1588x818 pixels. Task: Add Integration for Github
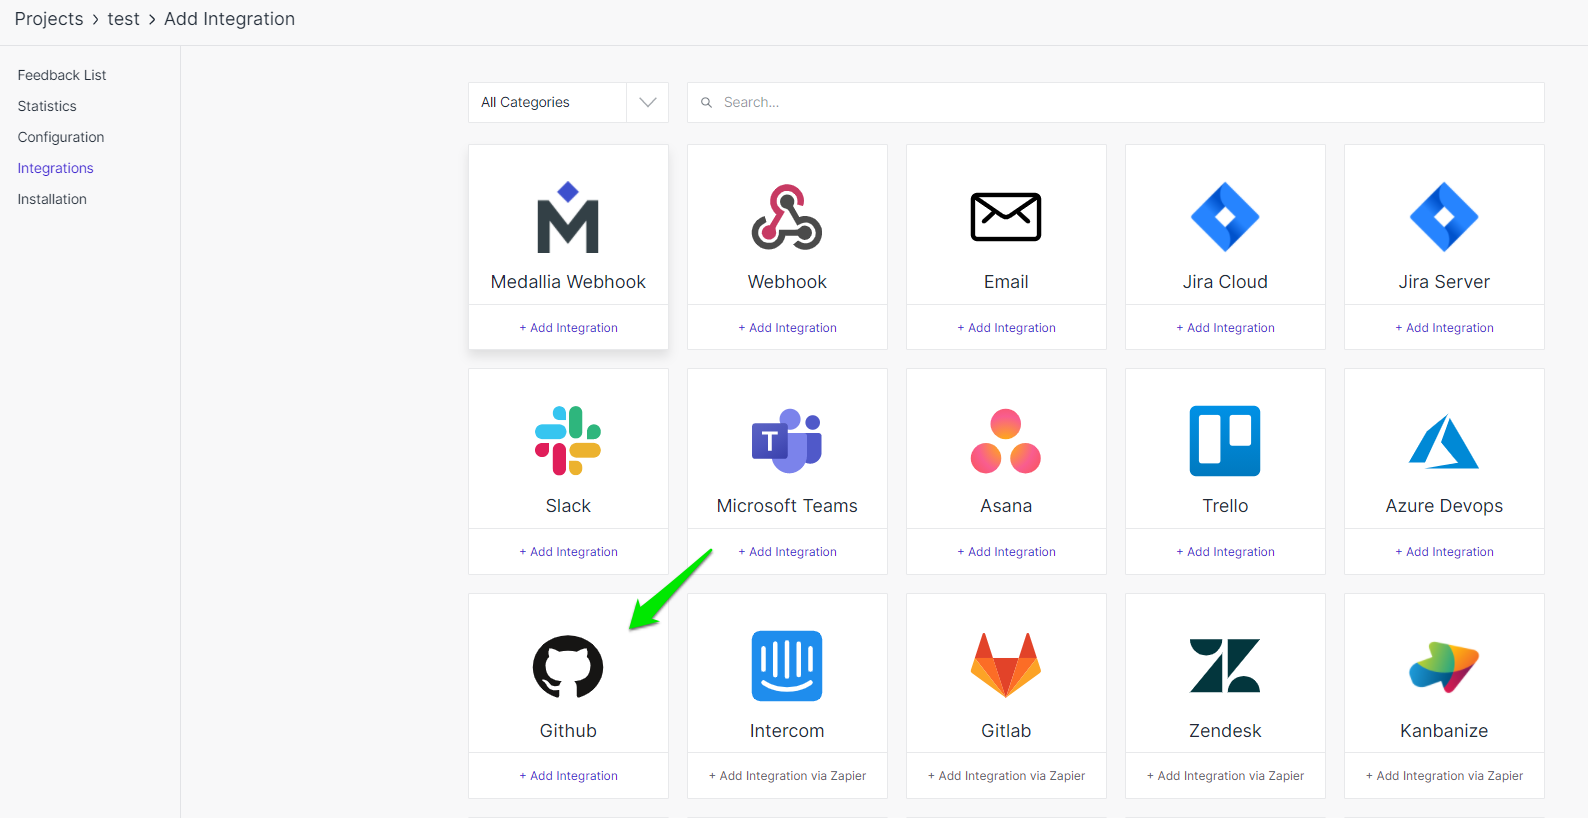(x=568, y=776)
